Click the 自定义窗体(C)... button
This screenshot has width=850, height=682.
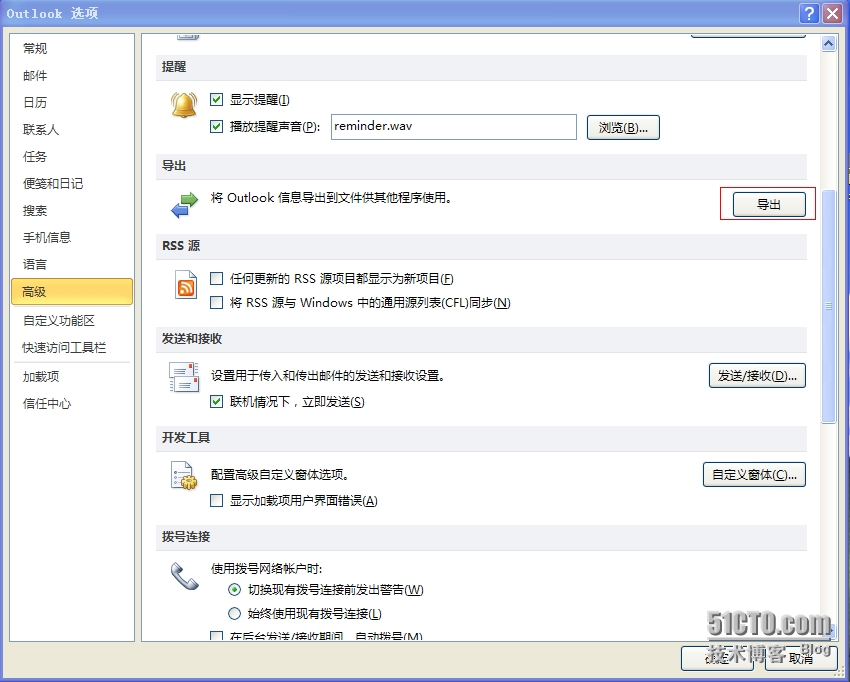pyautogui.click(x=754, y=474)
